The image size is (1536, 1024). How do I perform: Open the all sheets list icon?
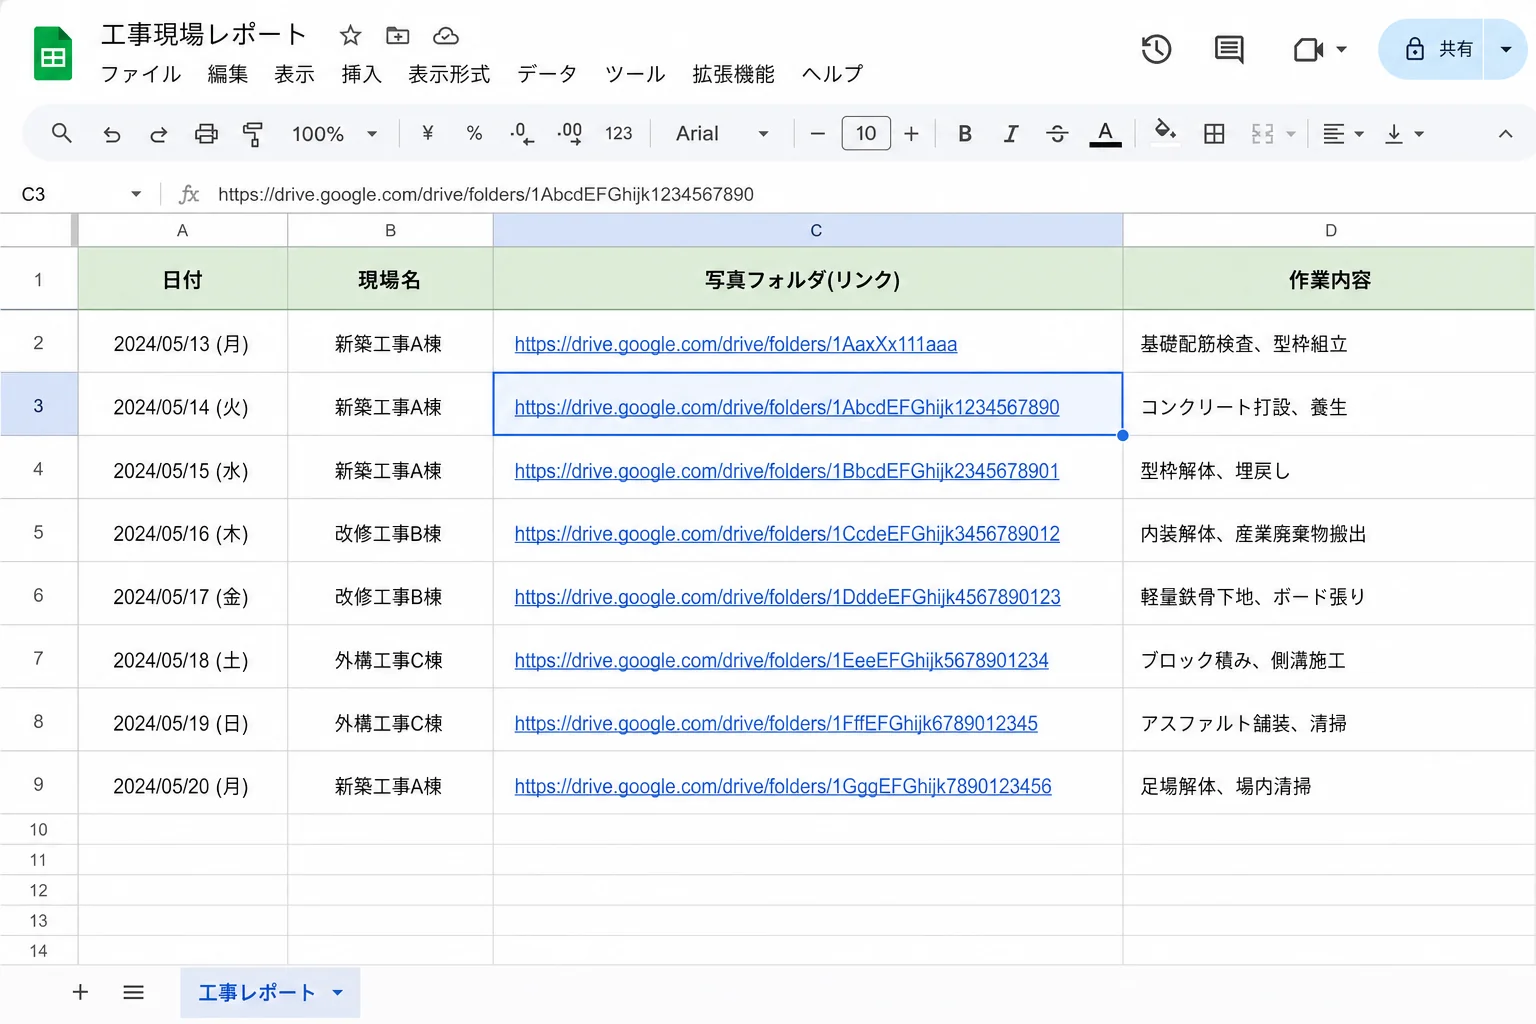coord(133,992)
